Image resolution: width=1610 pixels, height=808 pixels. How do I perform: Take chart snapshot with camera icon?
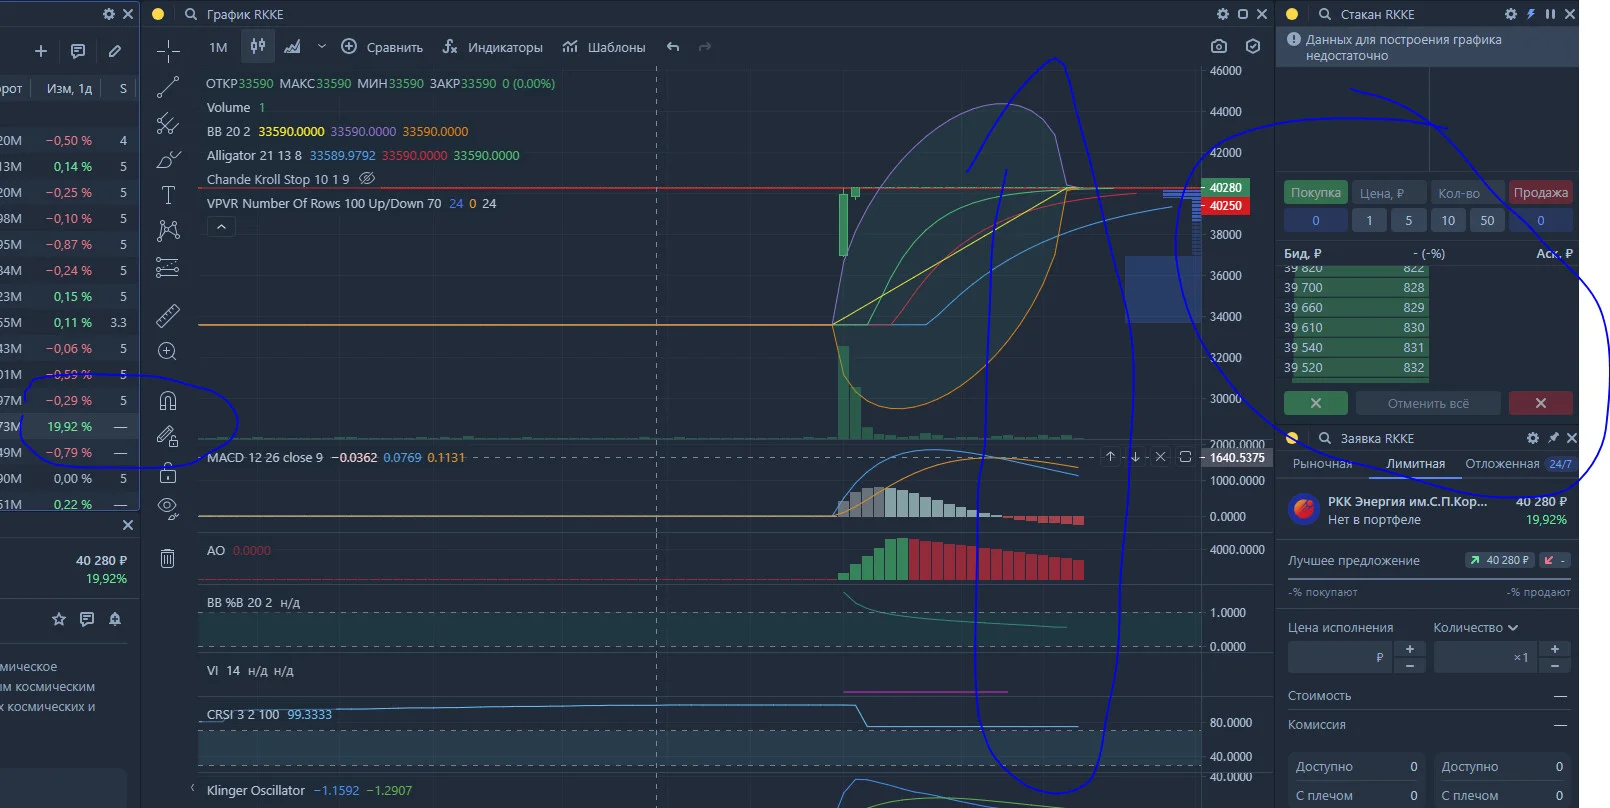tap(1218, 46)
